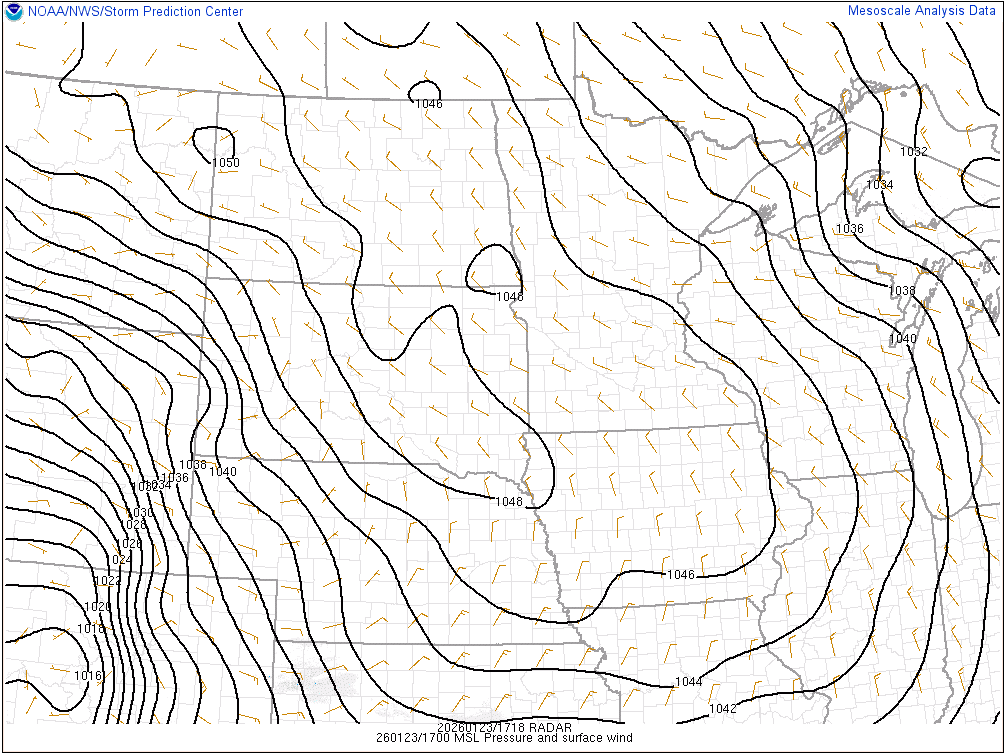Select the 1022 isobar label
Screen dimensions: 1005x756
coord(107,581)
